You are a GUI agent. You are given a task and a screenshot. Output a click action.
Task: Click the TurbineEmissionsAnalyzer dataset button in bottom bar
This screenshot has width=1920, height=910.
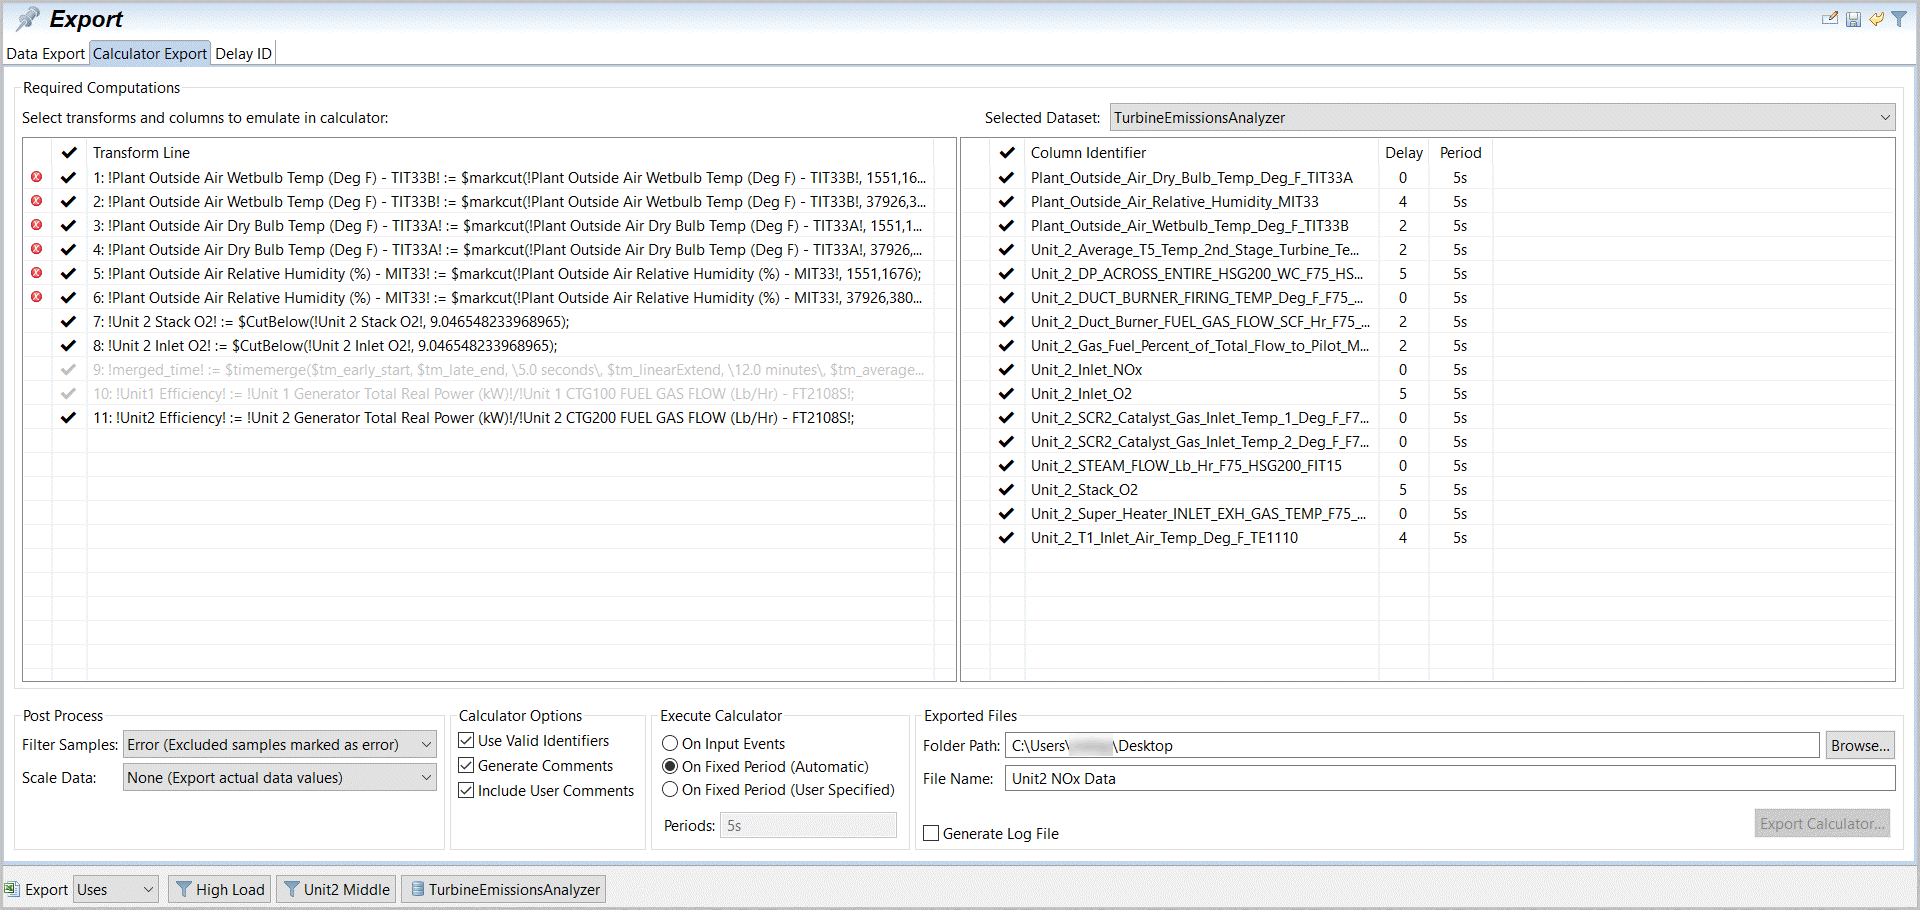504,889
